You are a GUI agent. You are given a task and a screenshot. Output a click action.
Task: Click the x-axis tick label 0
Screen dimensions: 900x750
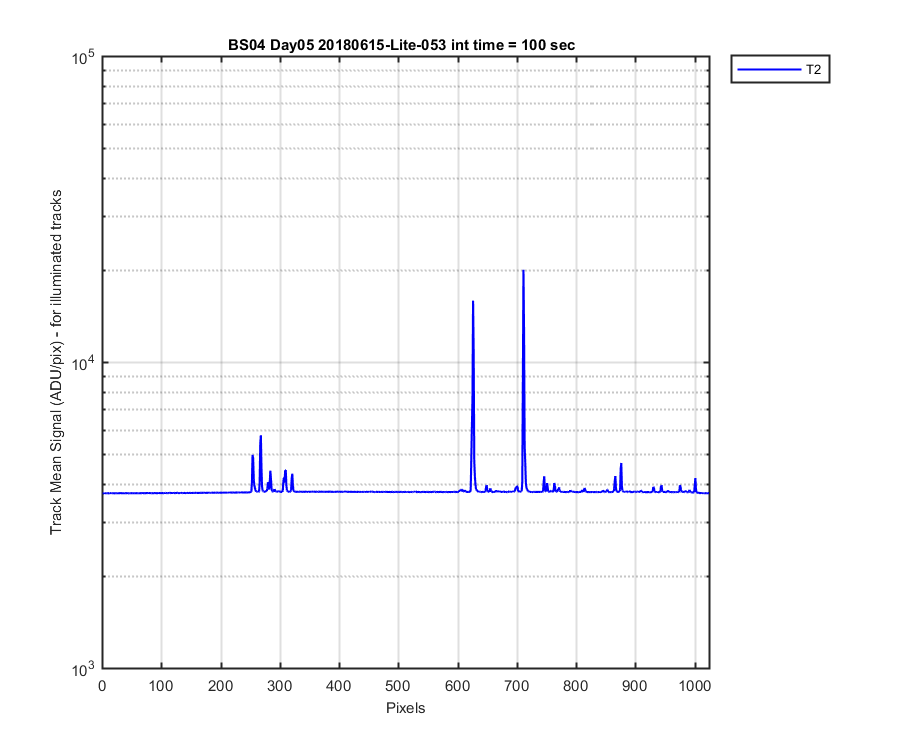pyautogui.click(x=102, y=686)
